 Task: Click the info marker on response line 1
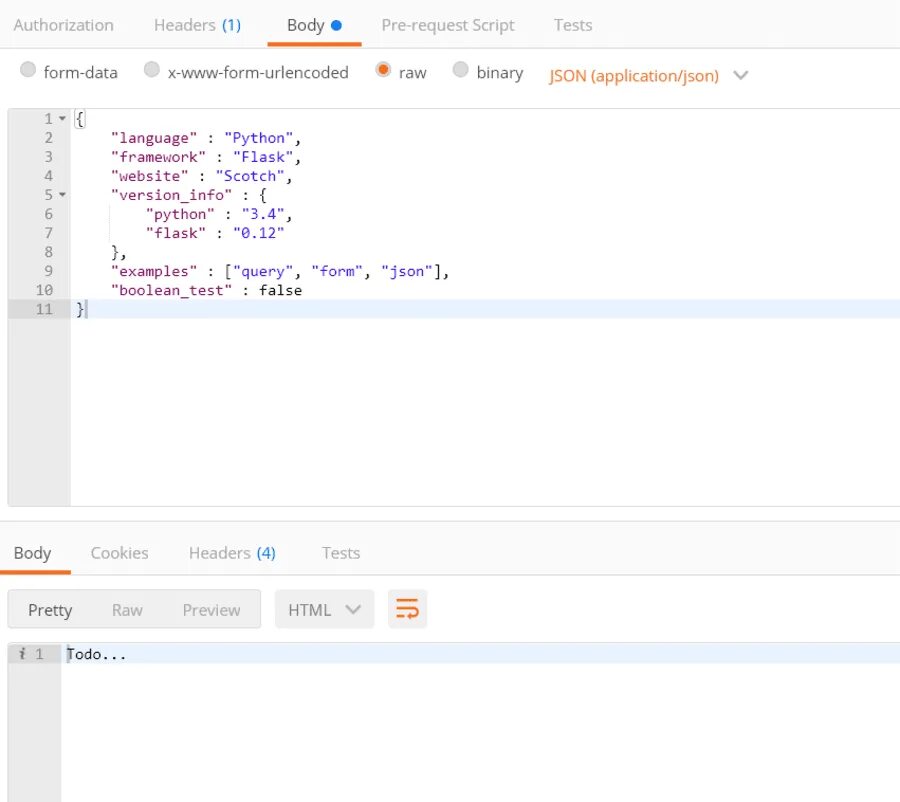[22, 653]
